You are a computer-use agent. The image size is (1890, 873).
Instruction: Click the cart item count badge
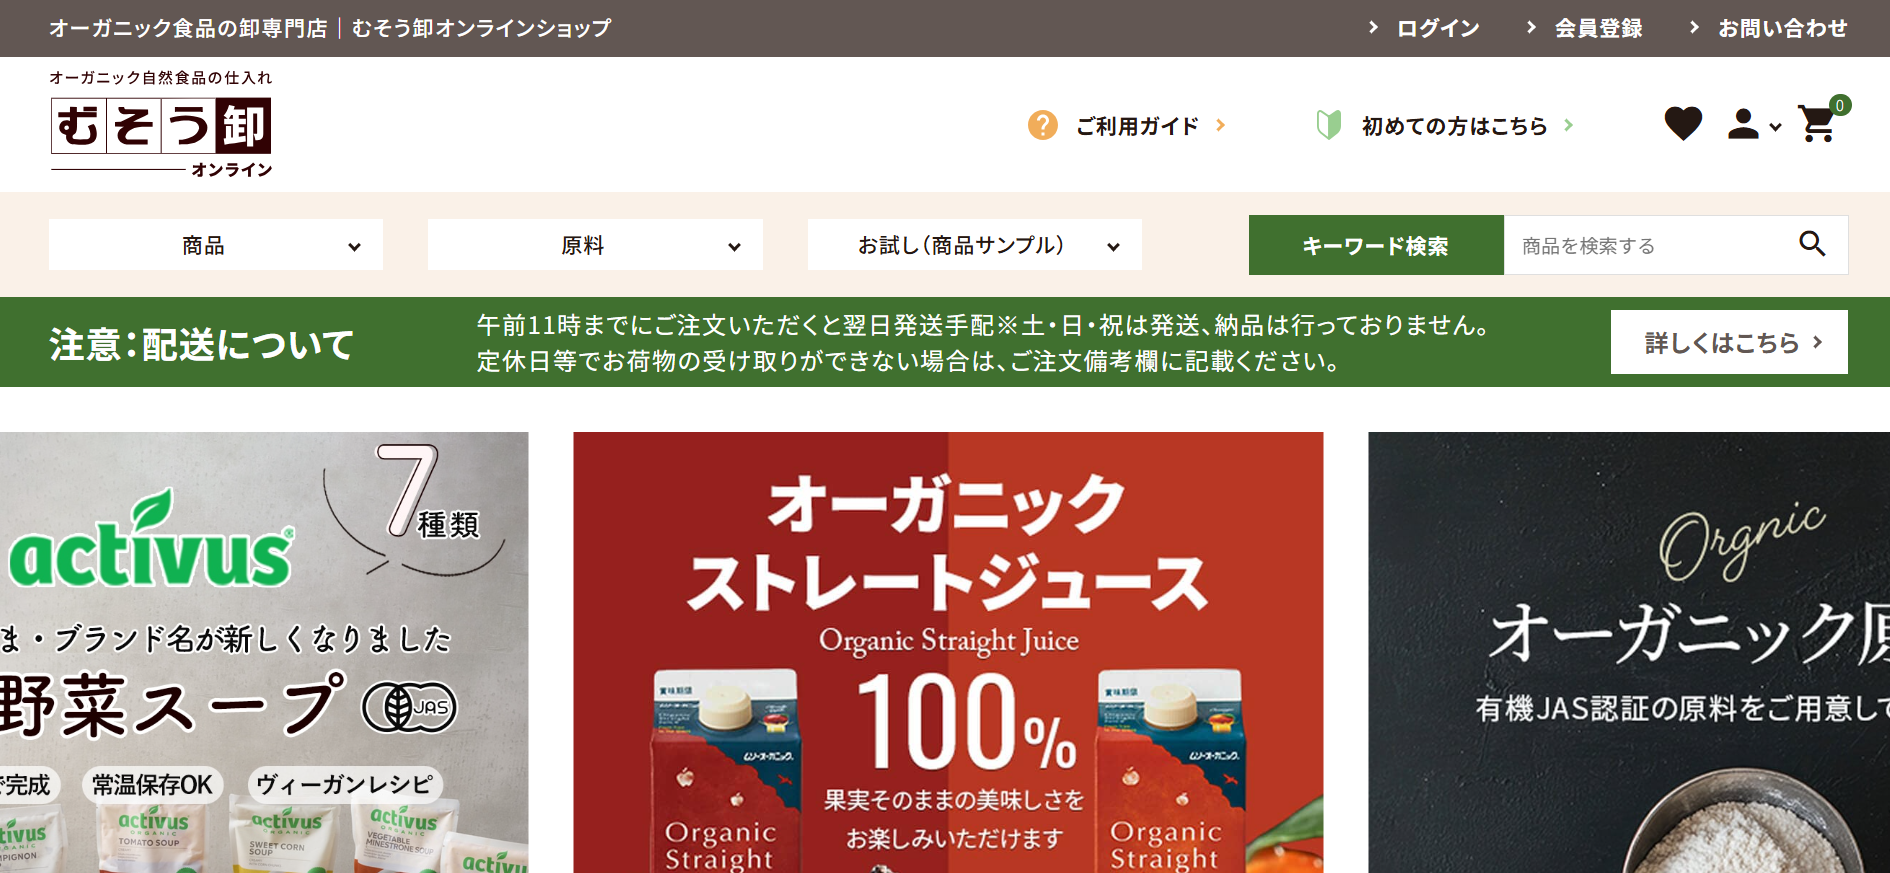[1840, 105]
